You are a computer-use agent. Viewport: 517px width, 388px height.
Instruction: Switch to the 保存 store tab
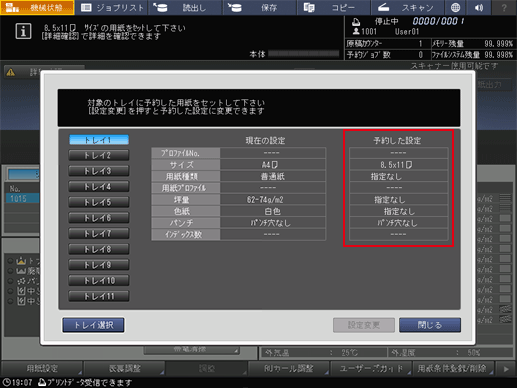(259, 7)
